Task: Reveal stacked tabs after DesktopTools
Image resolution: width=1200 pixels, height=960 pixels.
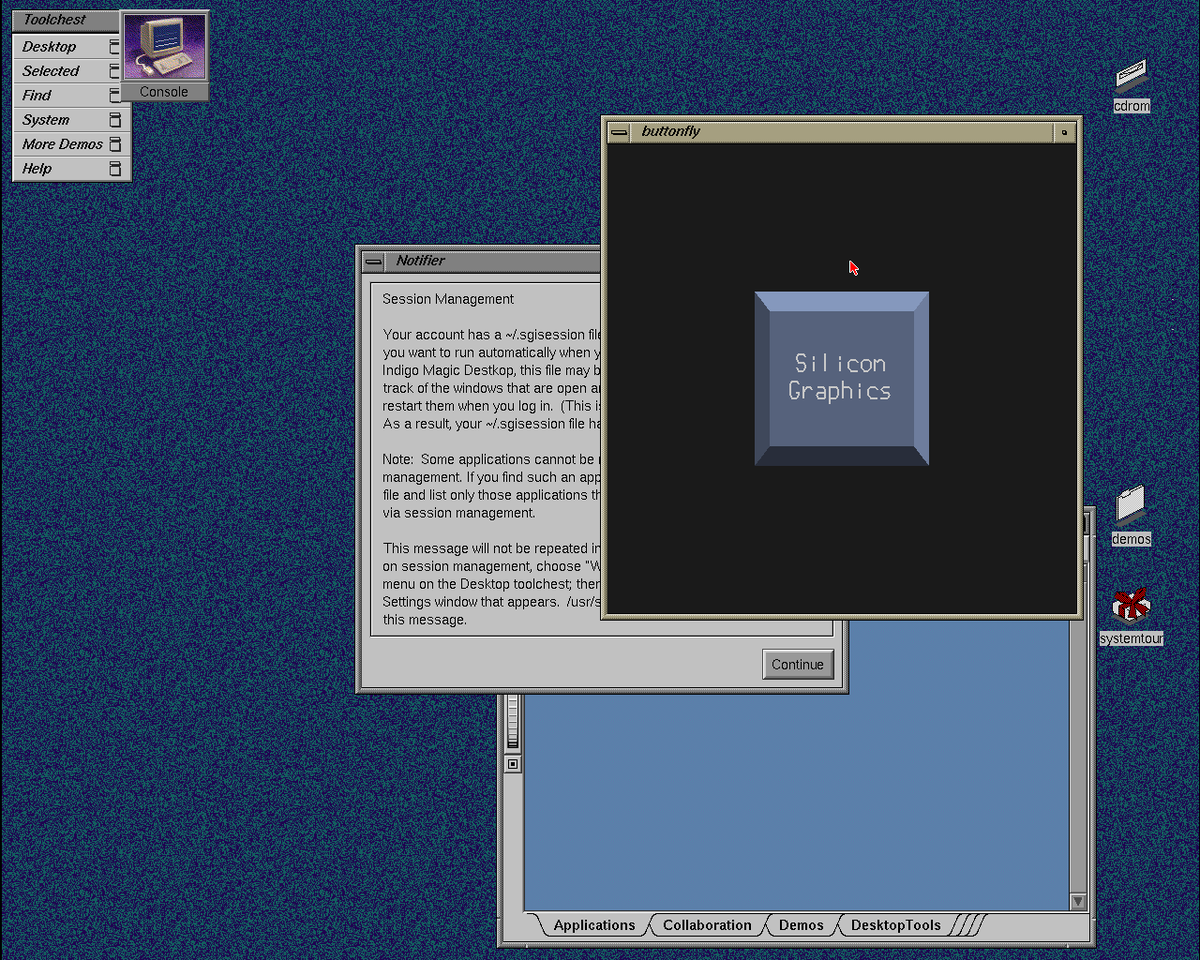Action: click(x=967, y=925)
